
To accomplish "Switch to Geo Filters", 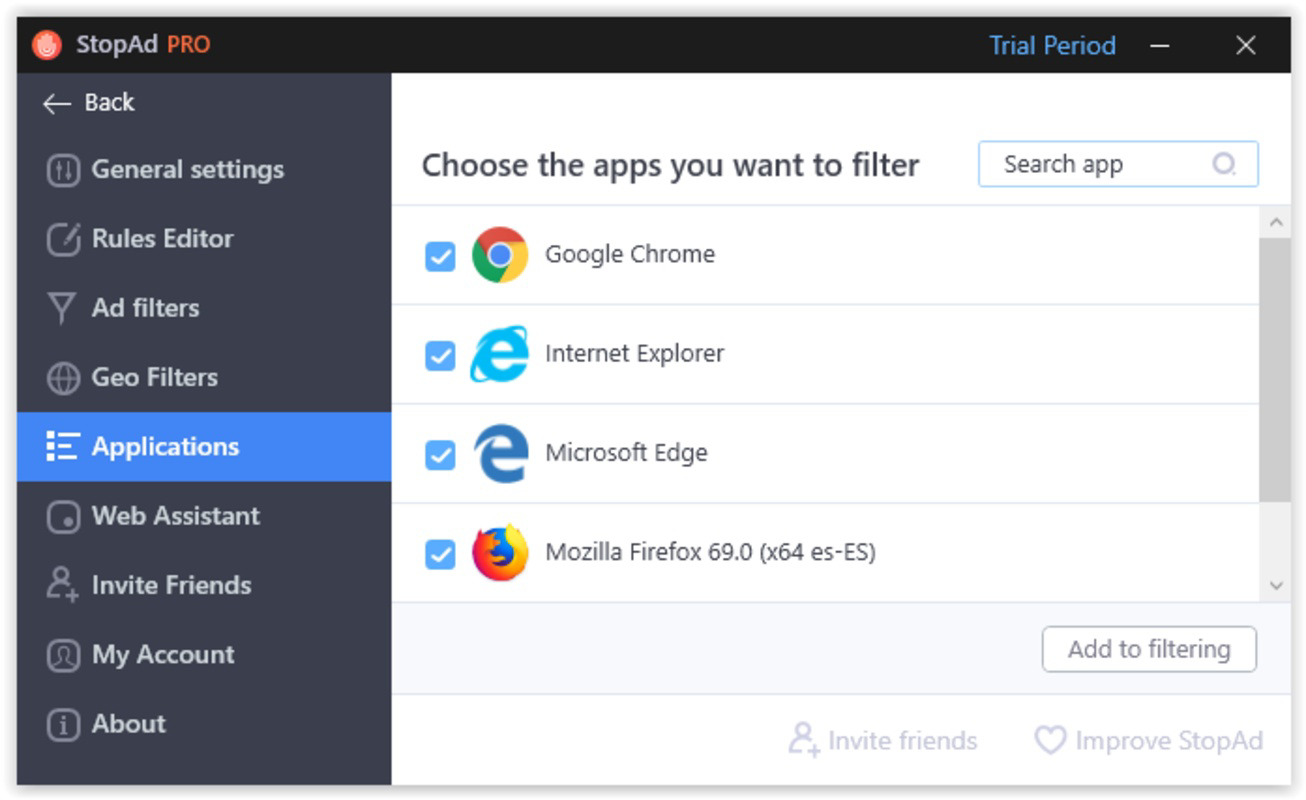I will pos(204,378).
